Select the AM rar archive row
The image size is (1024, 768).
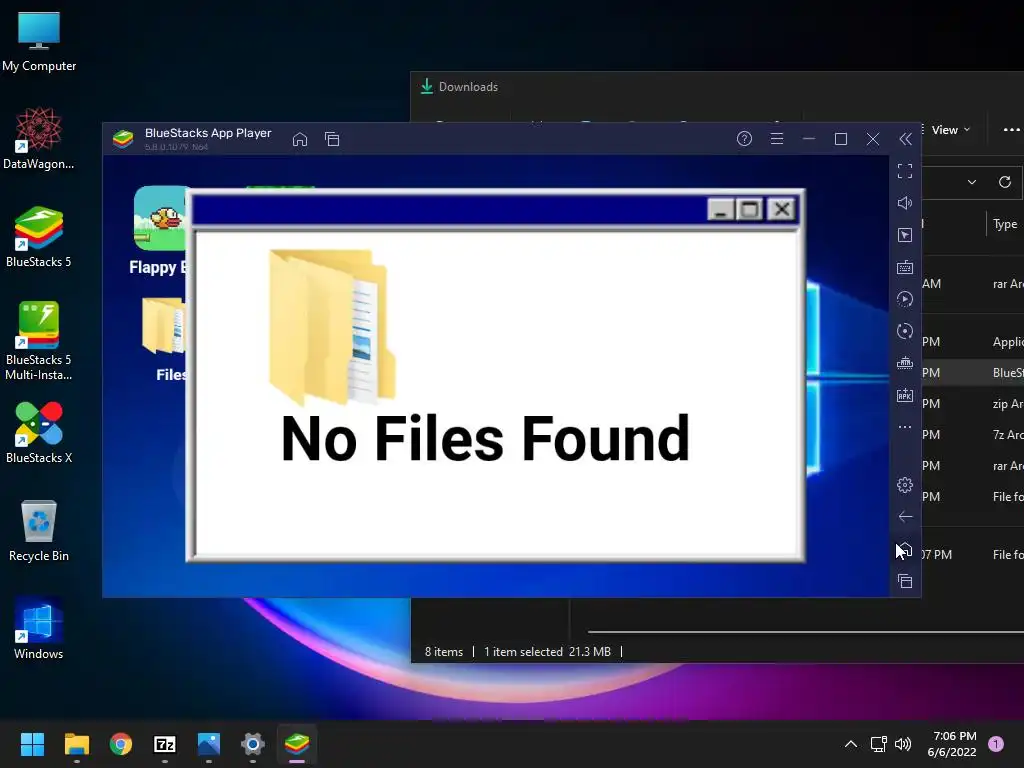click(972, 284)
